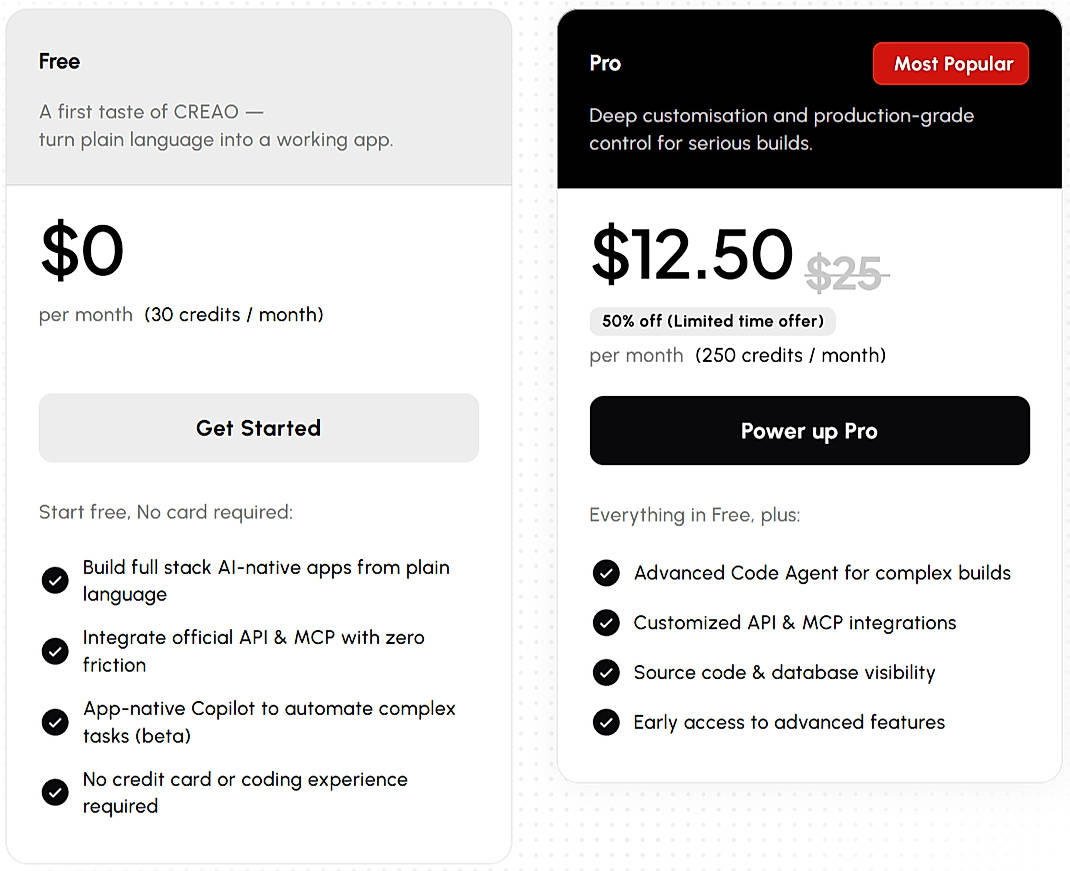This screenshot has height=871, width=1070.
Task: Click the checkmark beside 'Advanced Code Agent' feature
Action: tap(606, 573)
